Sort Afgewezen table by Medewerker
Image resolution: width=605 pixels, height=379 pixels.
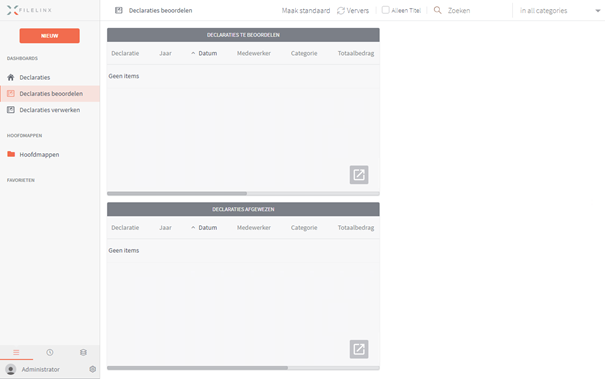[253, 228]
